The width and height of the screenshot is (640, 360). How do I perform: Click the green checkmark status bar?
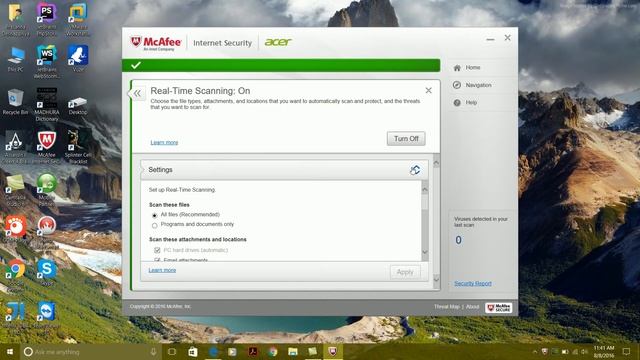click(x=281, y=65)
